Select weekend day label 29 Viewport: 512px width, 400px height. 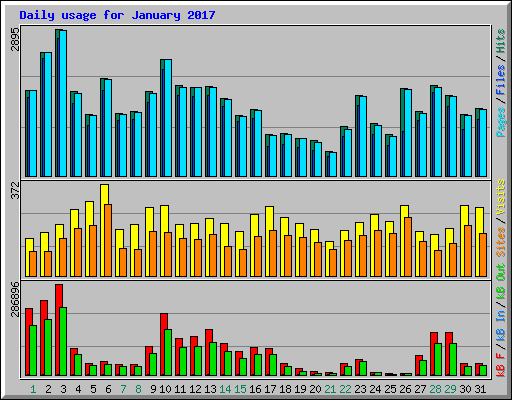(450, 389)
